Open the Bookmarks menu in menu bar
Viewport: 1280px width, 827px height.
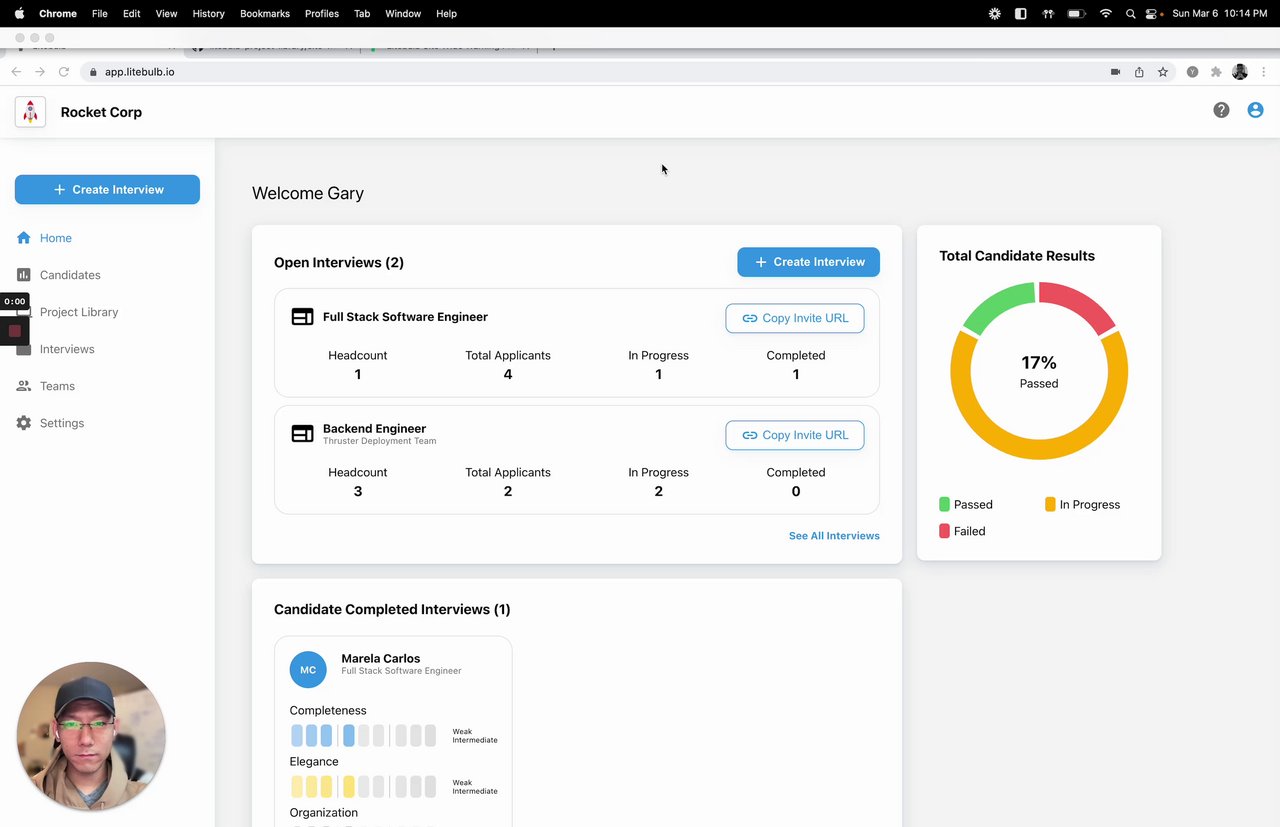click(265, 13)
